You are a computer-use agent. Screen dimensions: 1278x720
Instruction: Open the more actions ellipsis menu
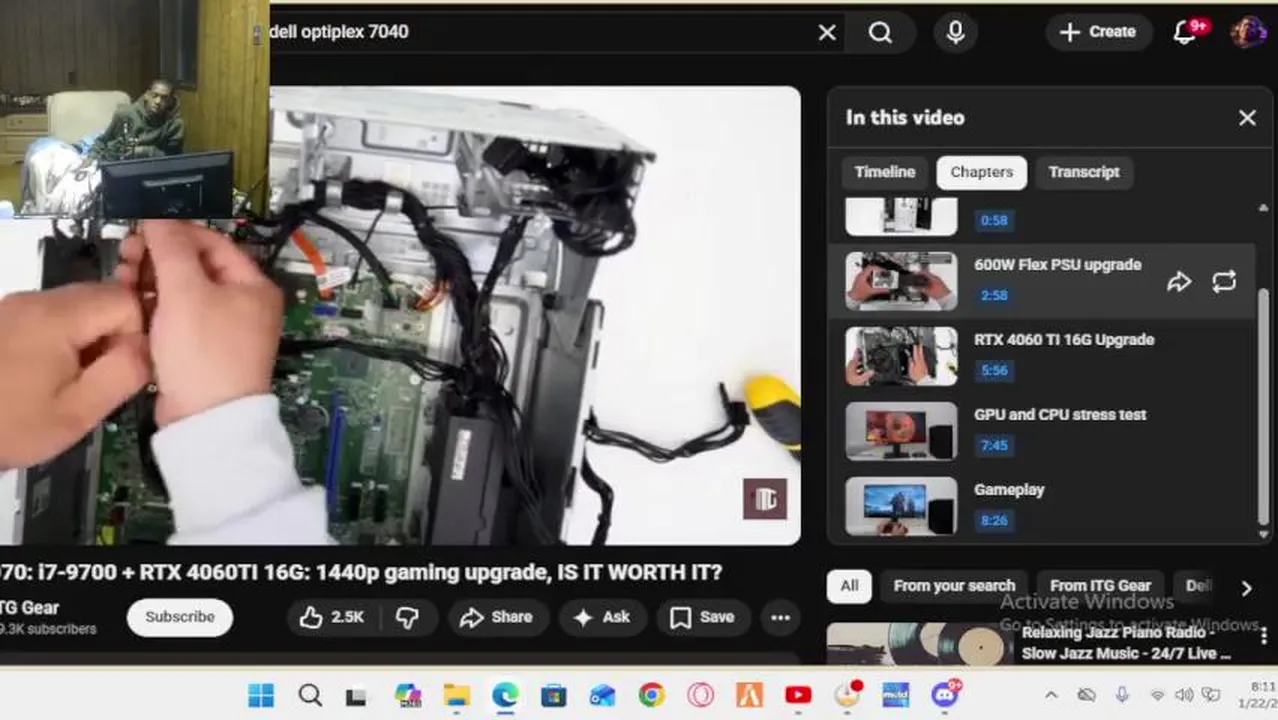pos(780,617)
